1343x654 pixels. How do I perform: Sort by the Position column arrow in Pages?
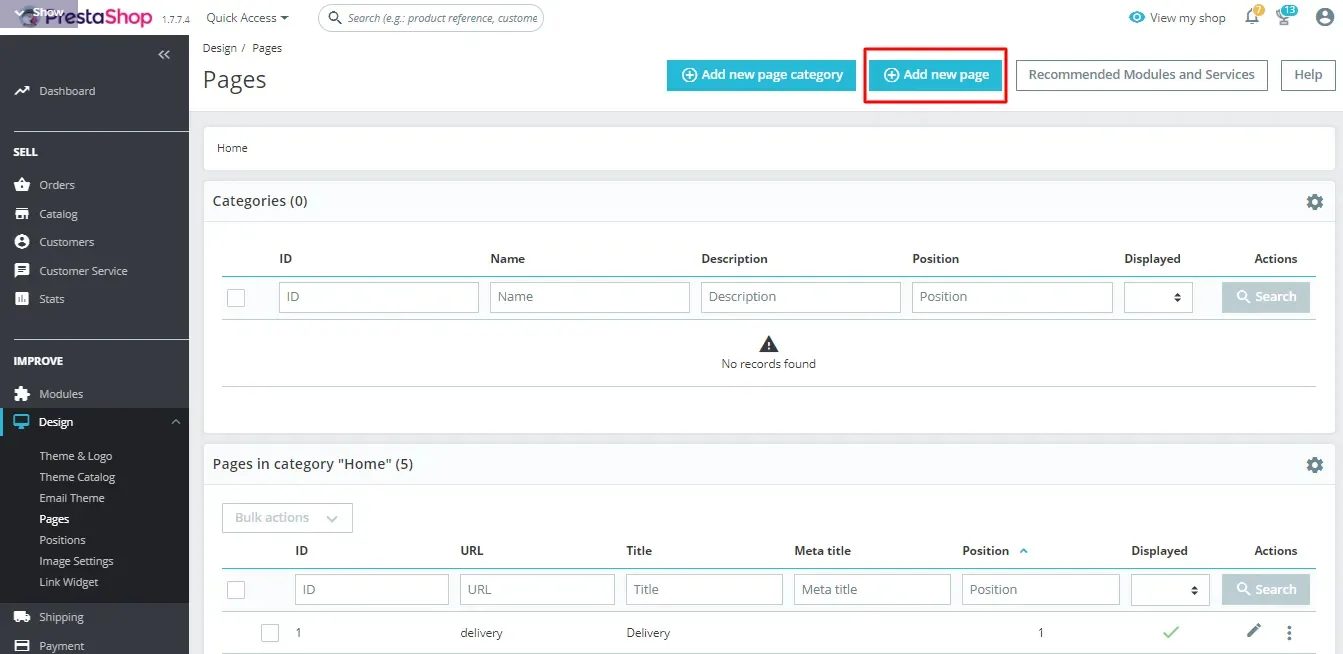pyautogui.click(x=1023, y=551)
